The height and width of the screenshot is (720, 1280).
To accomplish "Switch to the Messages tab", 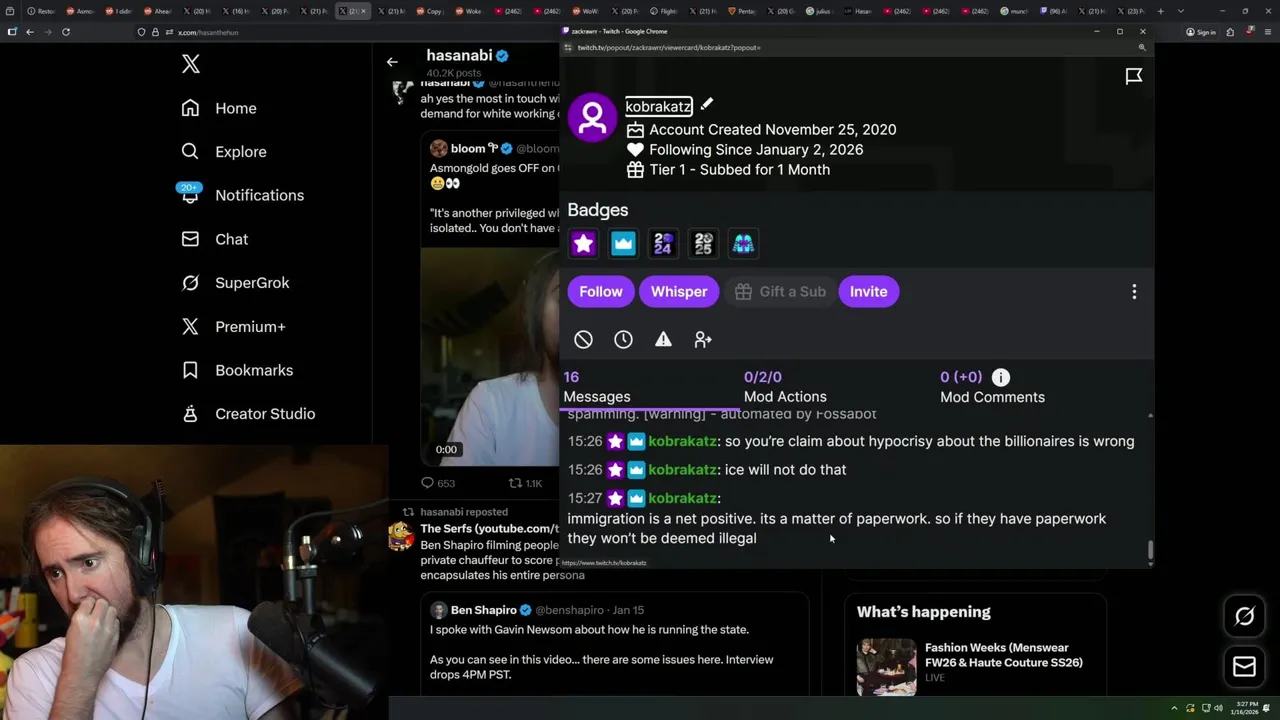I will coord(597,387).
